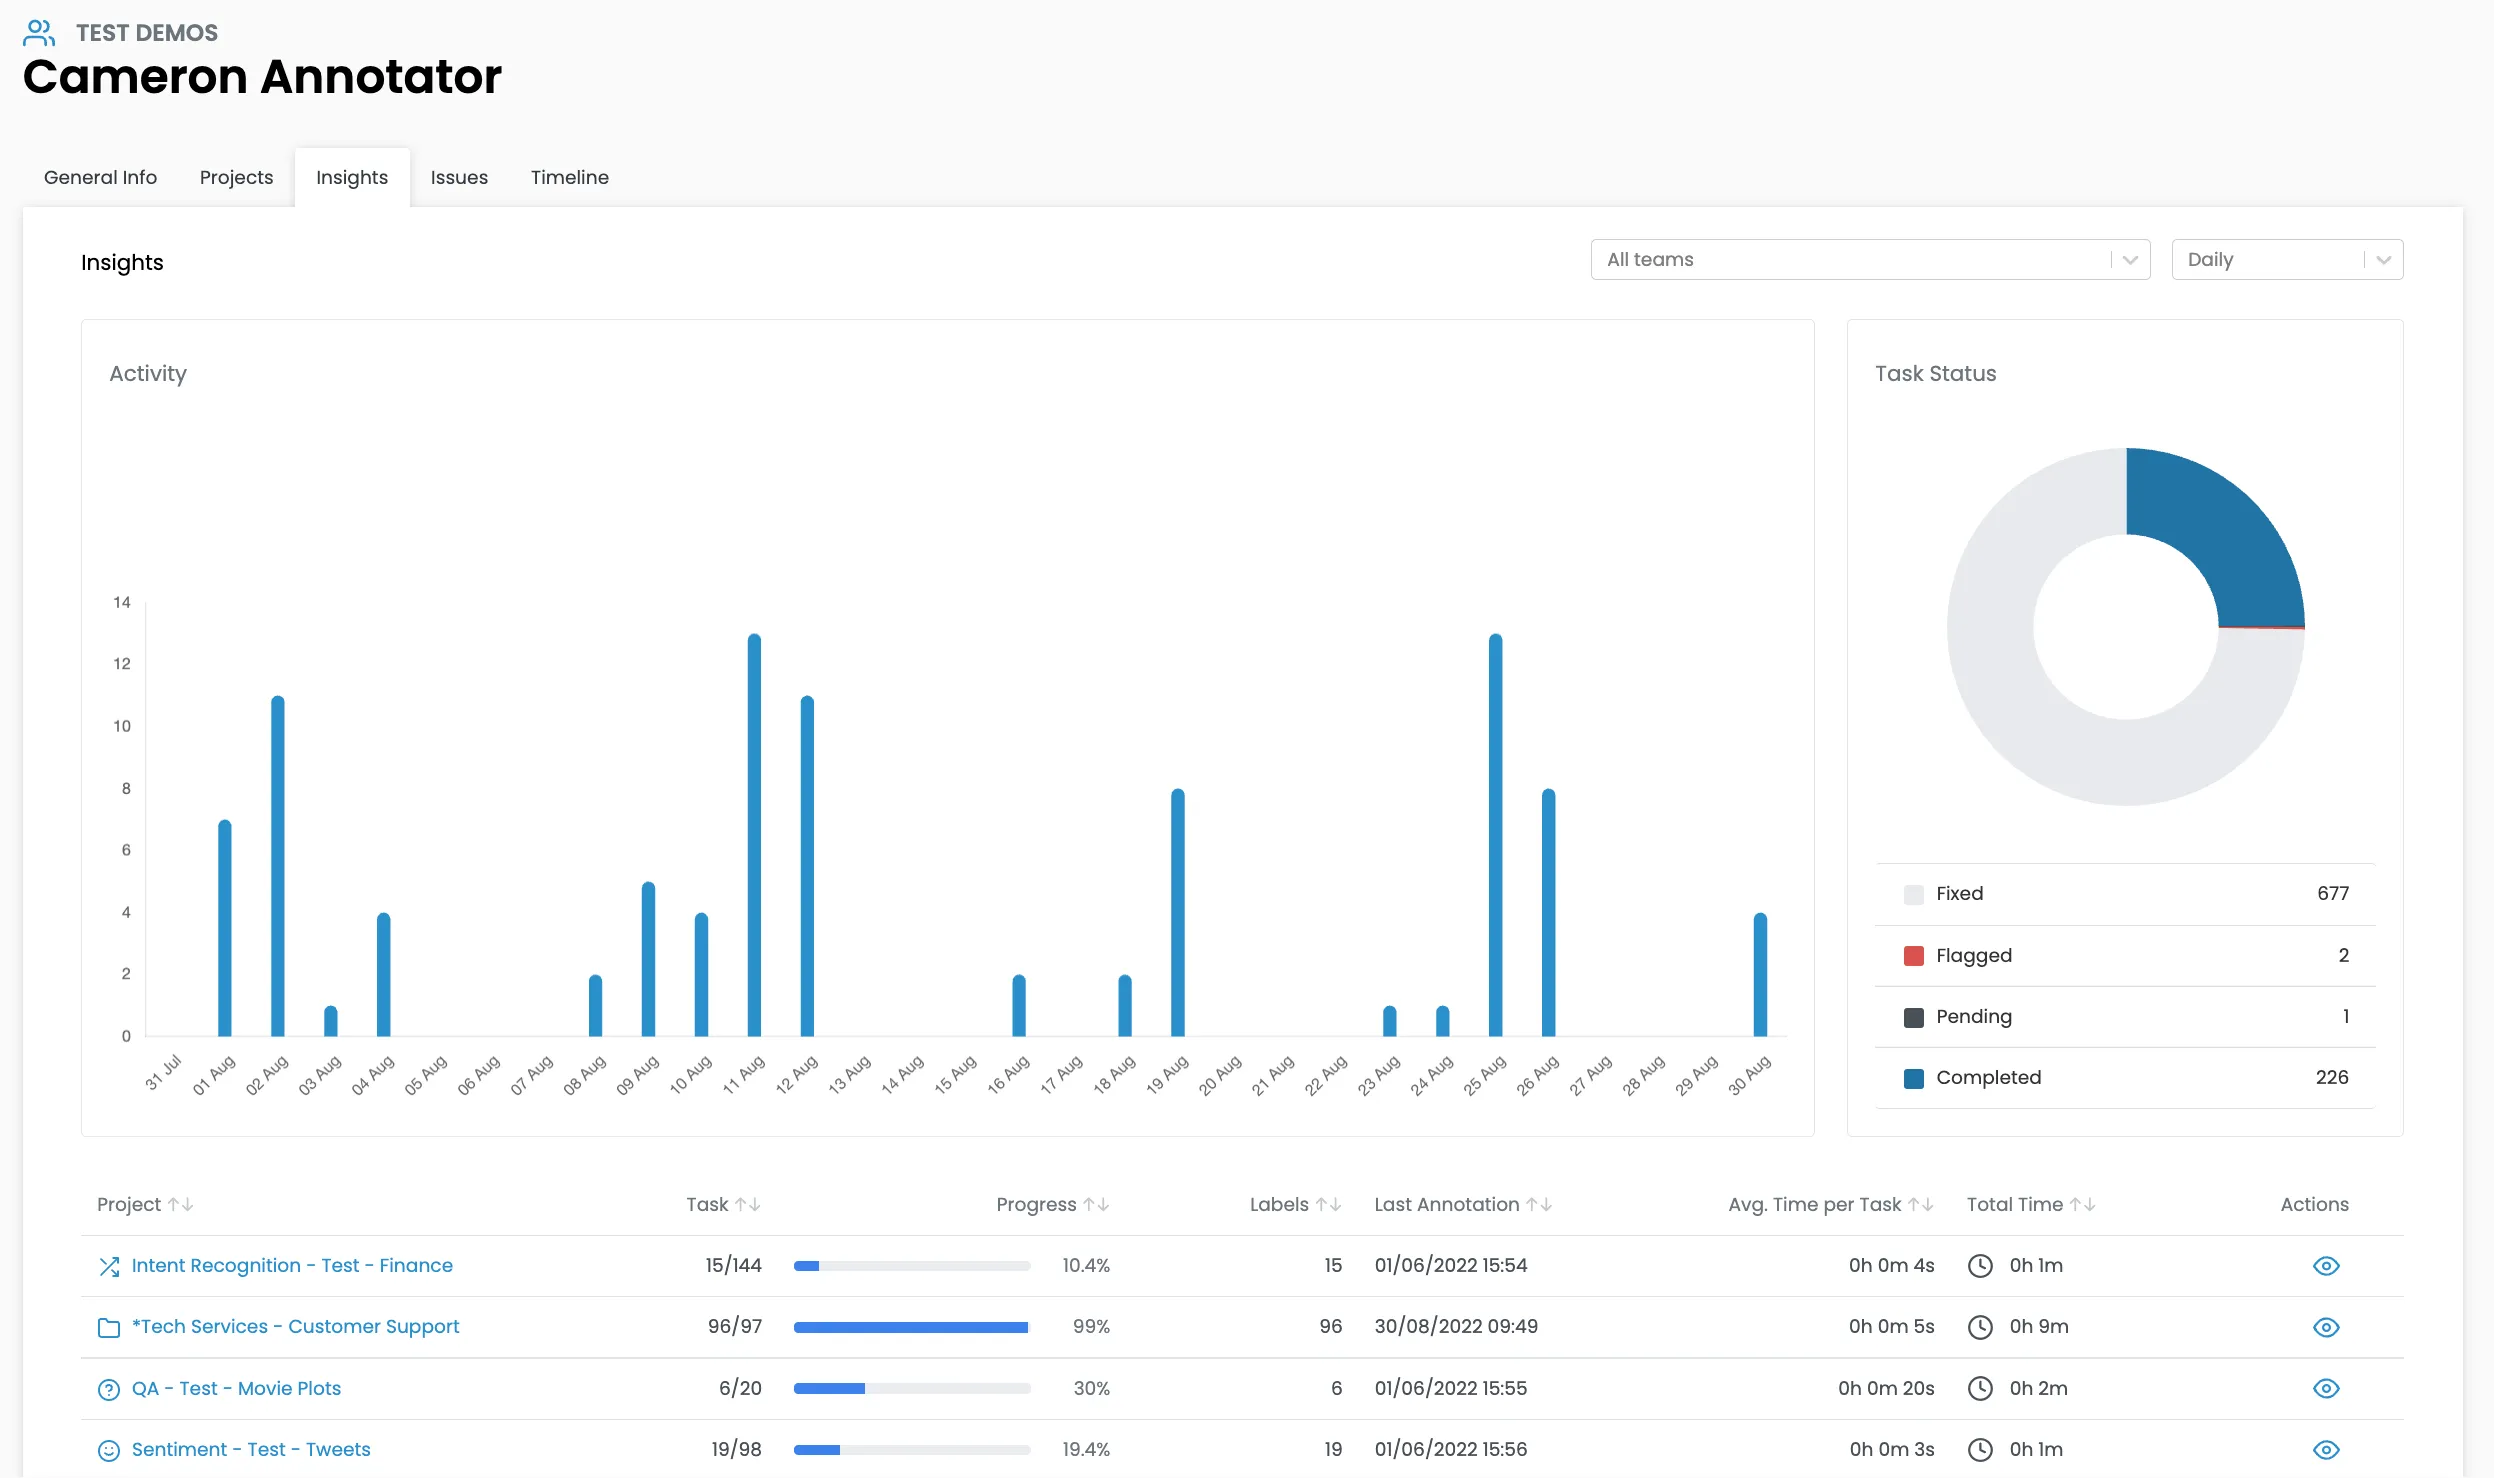
Task: Click the 12 Aug activity bar
Action: pos(807,866)
